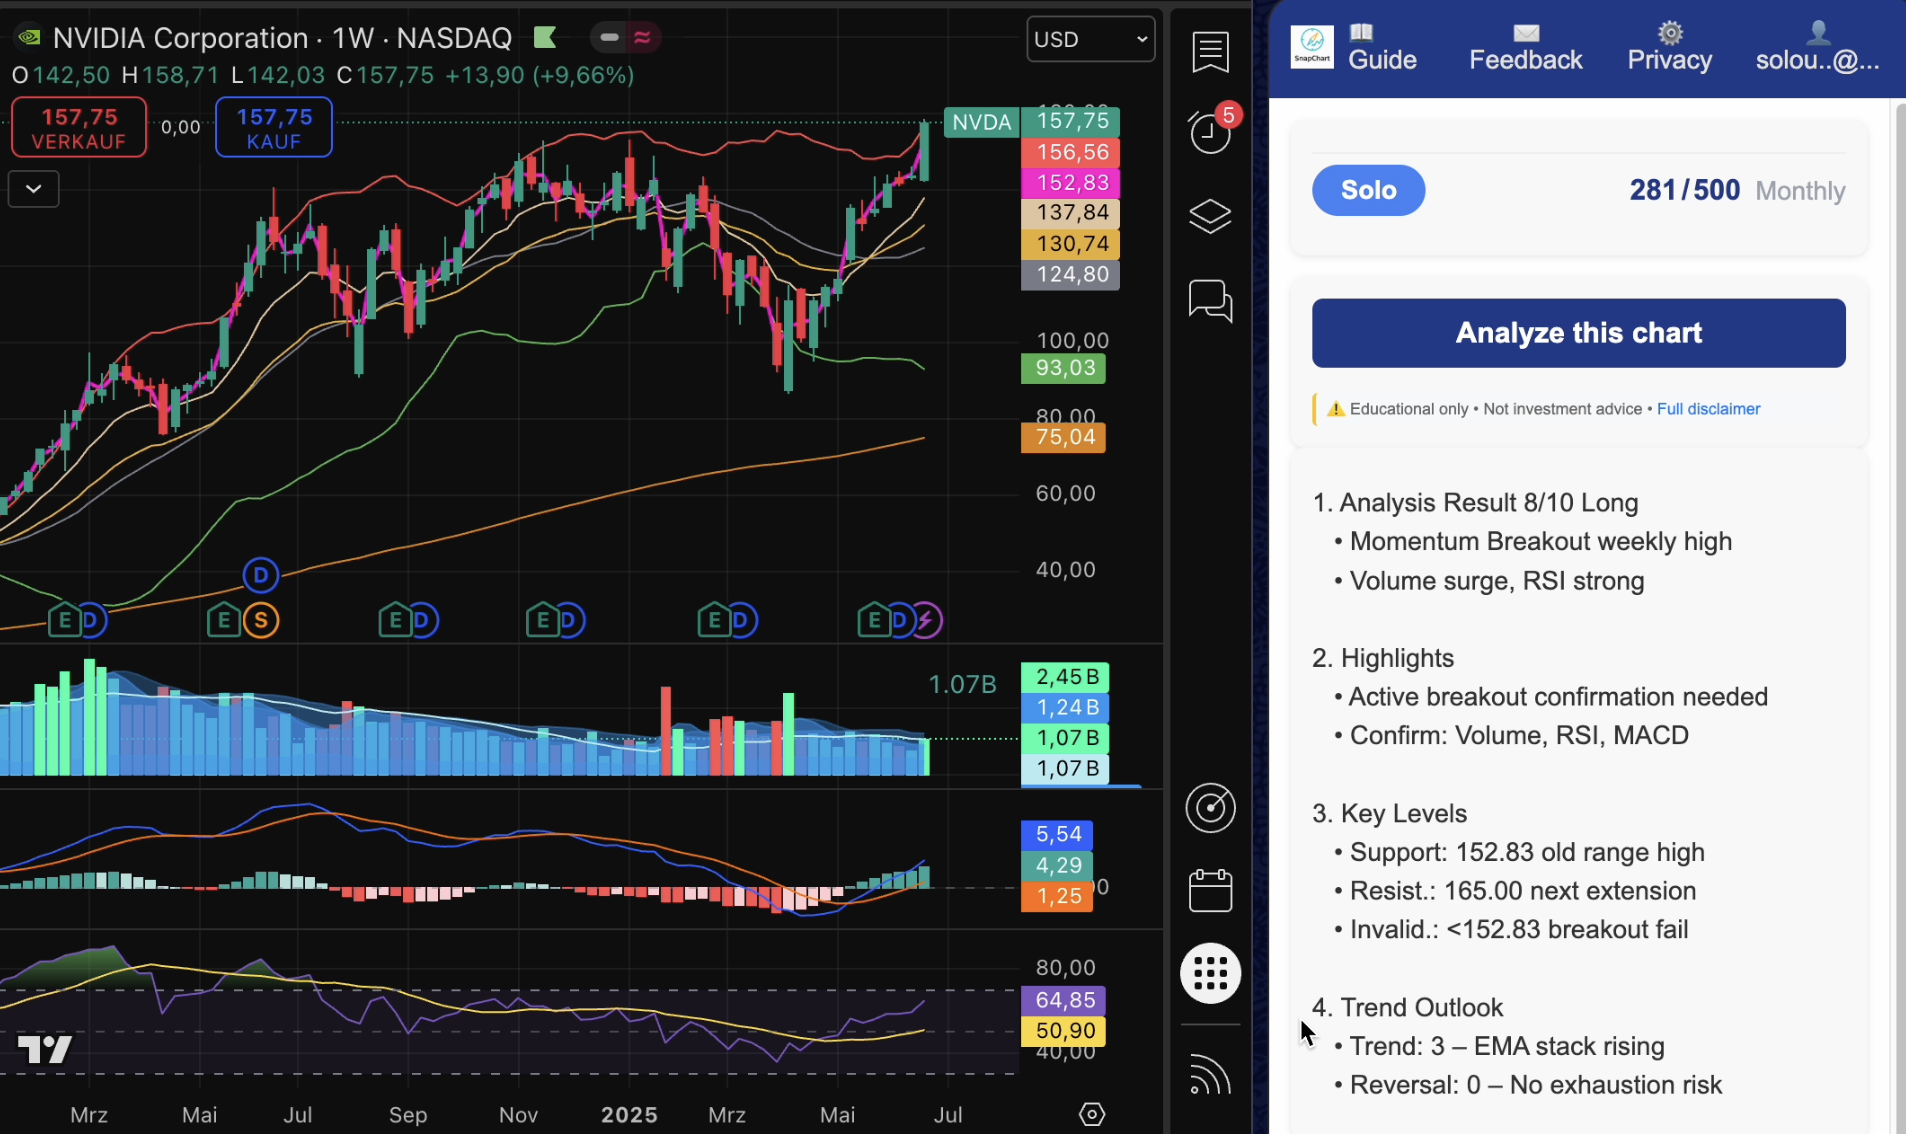Viewport: 1906px width, 1134px height.
Task: Click the purple 64,85 RSI label
Action: [1064, 1000]
